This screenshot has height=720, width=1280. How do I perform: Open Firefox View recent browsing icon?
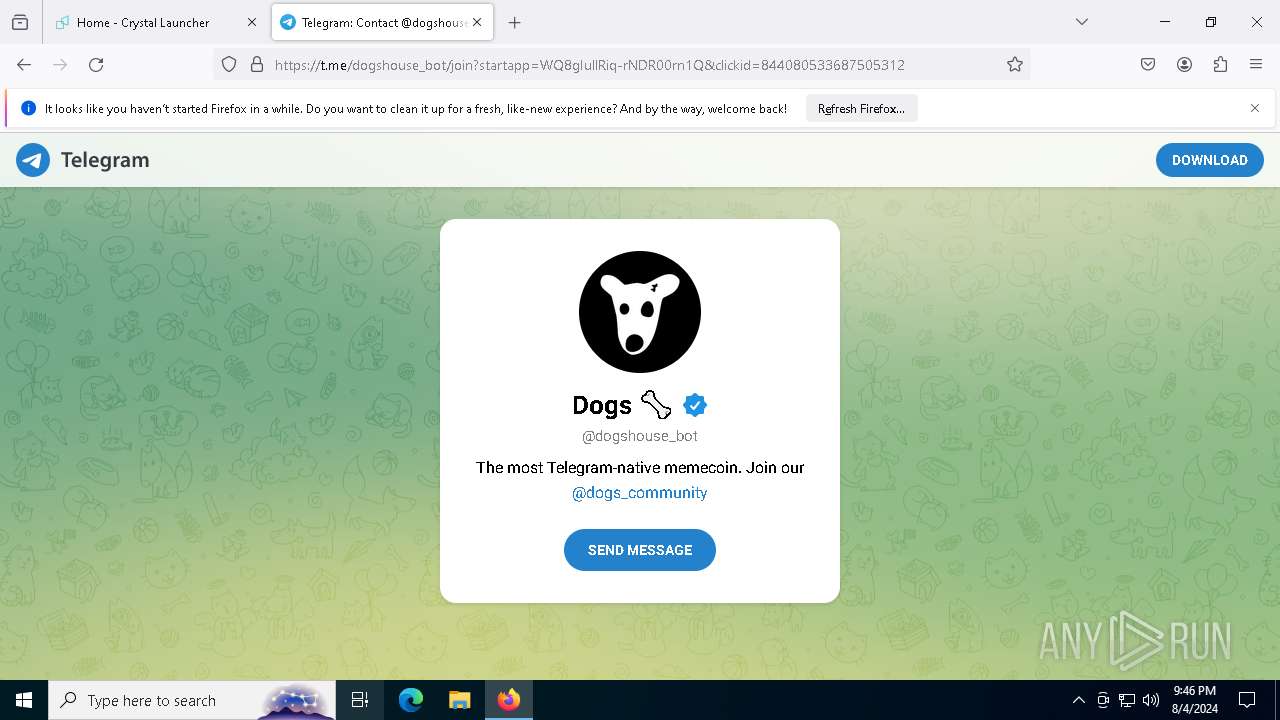tap(20, 22)
